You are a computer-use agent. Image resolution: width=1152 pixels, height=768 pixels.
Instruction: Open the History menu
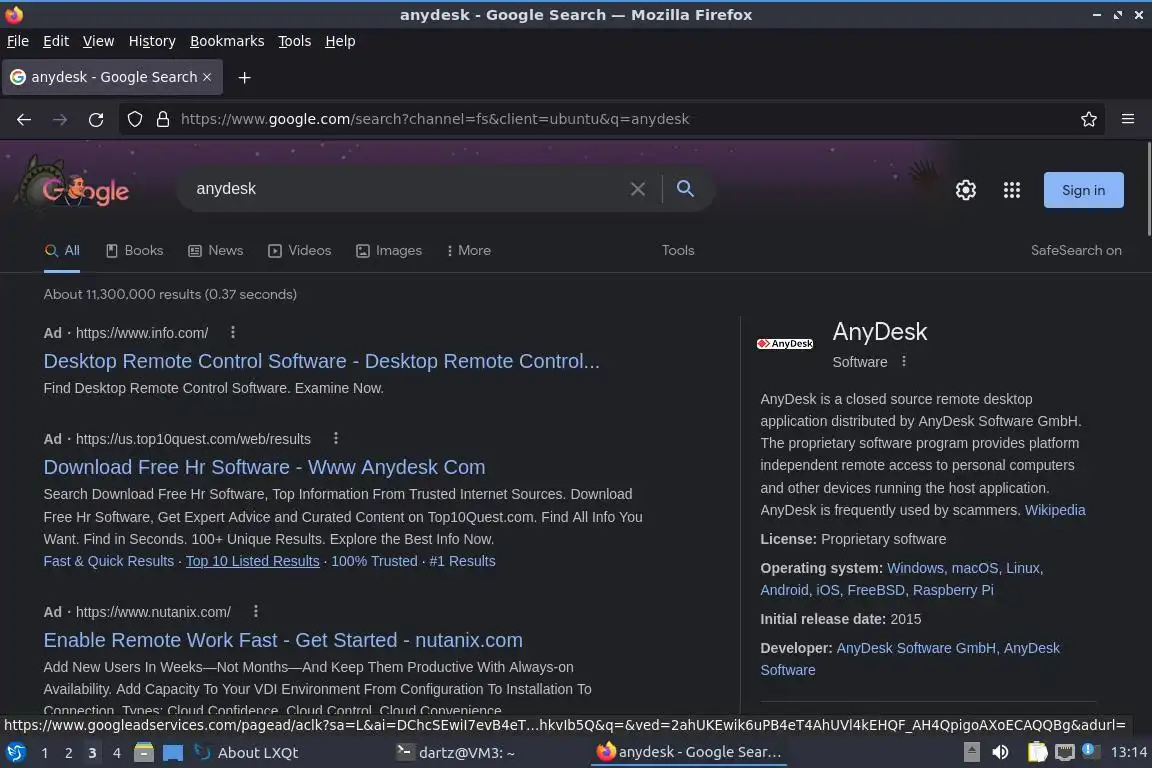pos(152,41)
